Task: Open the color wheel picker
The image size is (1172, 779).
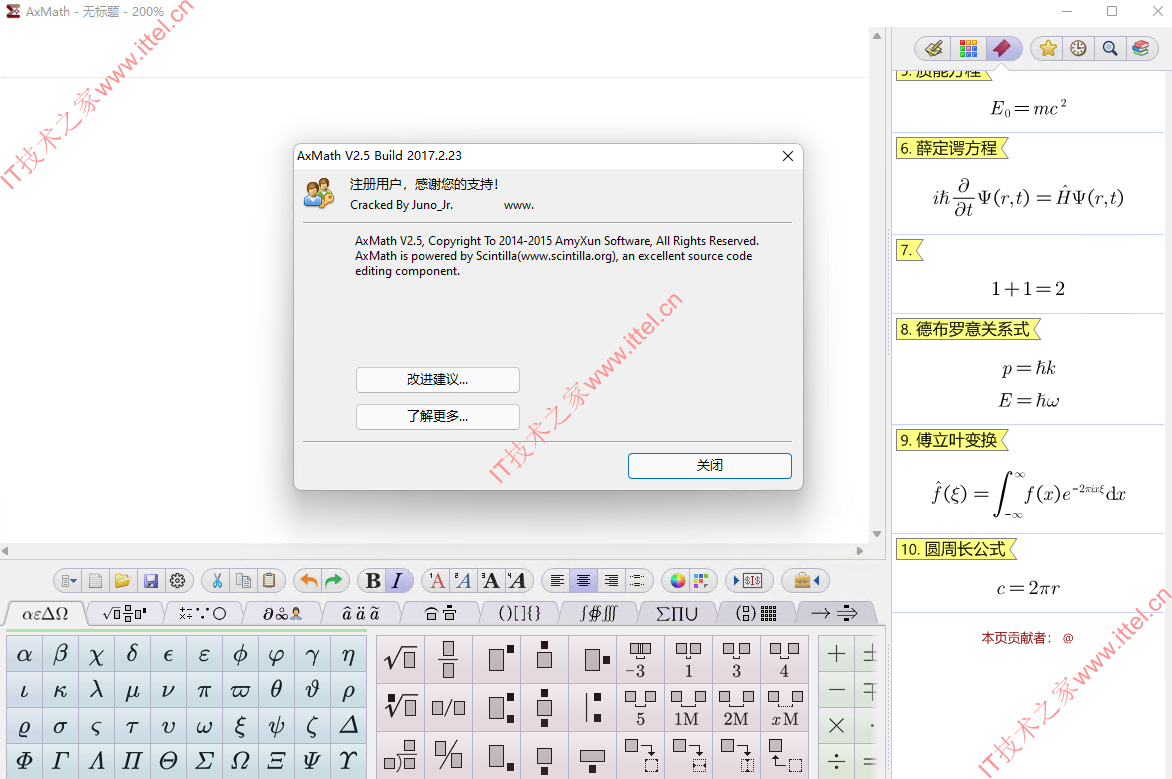Action: [x=678, y=581]
